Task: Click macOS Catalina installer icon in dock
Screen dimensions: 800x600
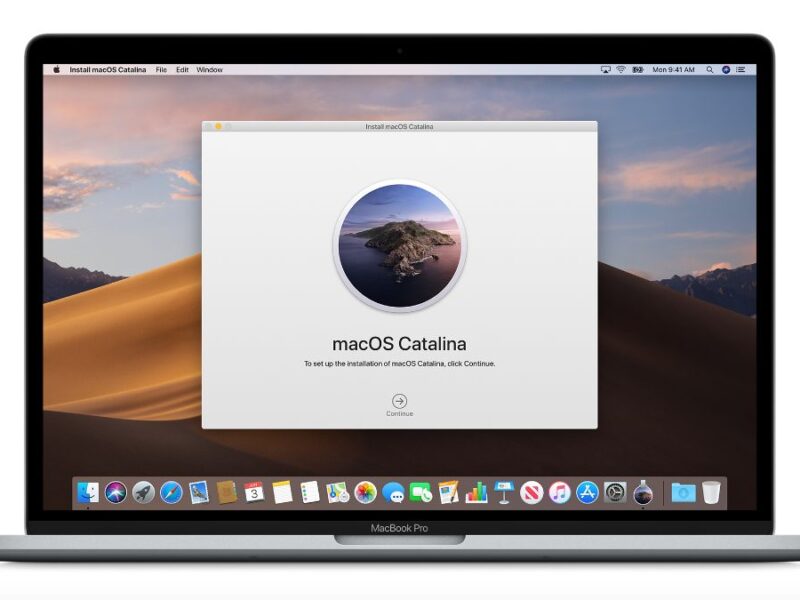Action: pyautogui.click(x=643, y=493)
